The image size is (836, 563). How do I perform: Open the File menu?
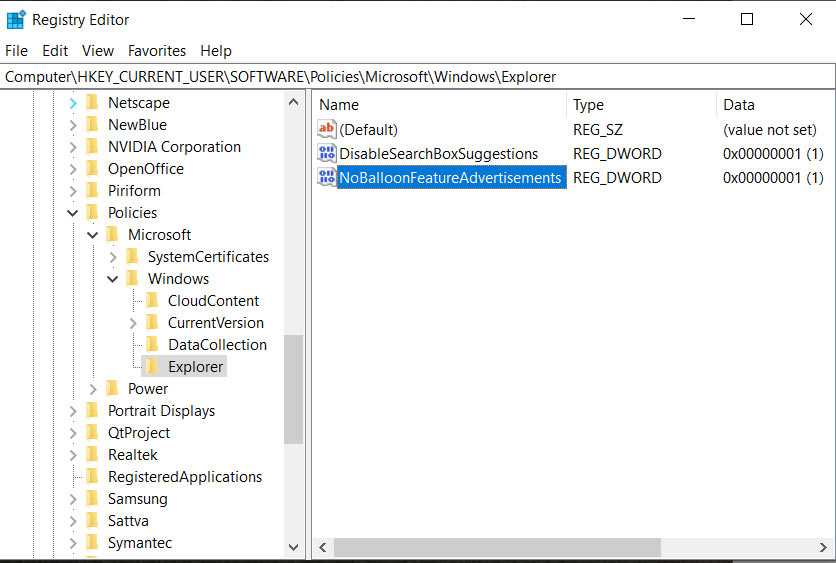(17, 51)
